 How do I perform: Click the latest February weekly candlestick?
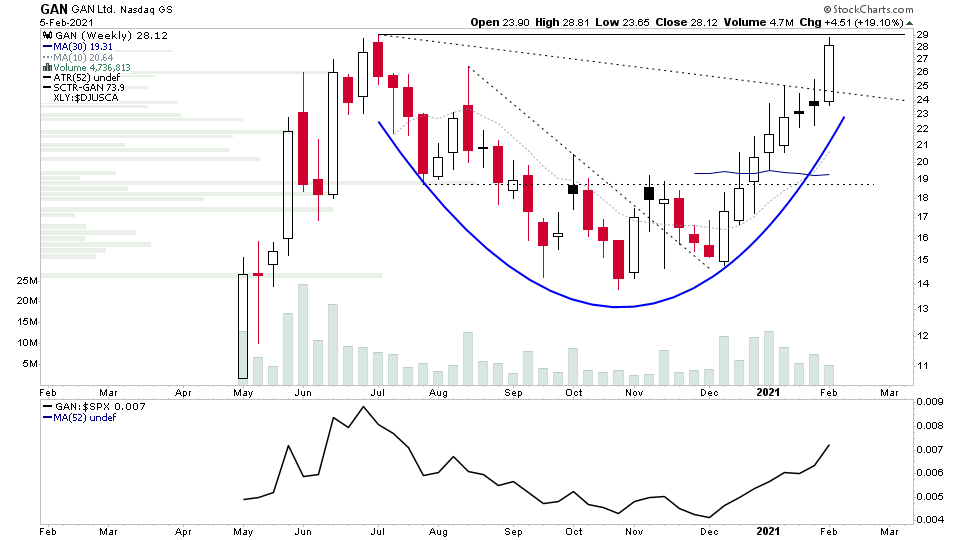pyautogui.click(x=829, y=72)
